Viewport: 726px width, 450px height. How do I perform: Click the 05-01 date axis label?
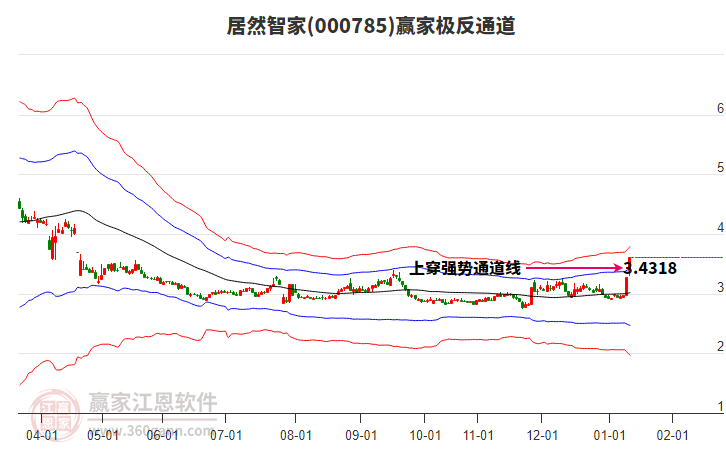[103, 436]
